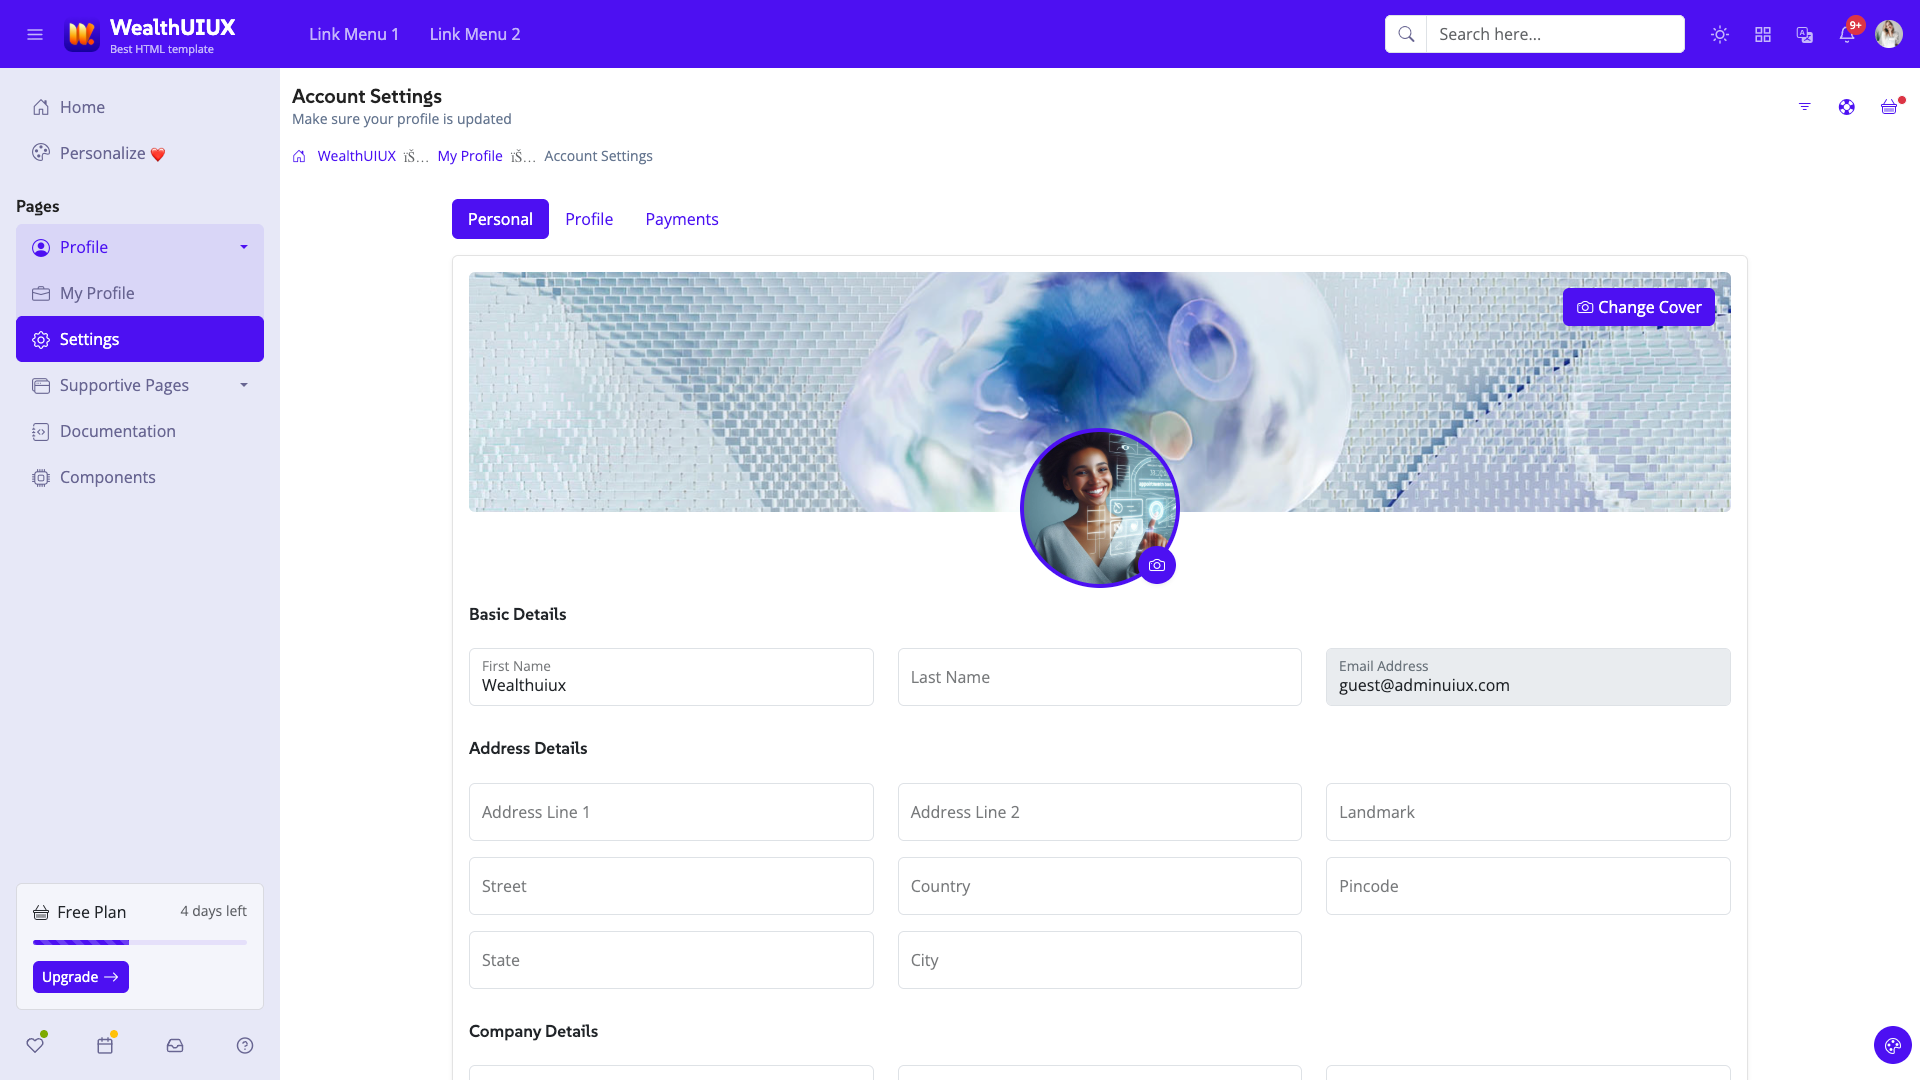The image size is (1920, 1080).
Task: Open the calendar icon with yellow badge
Action: click(105, 1045)
